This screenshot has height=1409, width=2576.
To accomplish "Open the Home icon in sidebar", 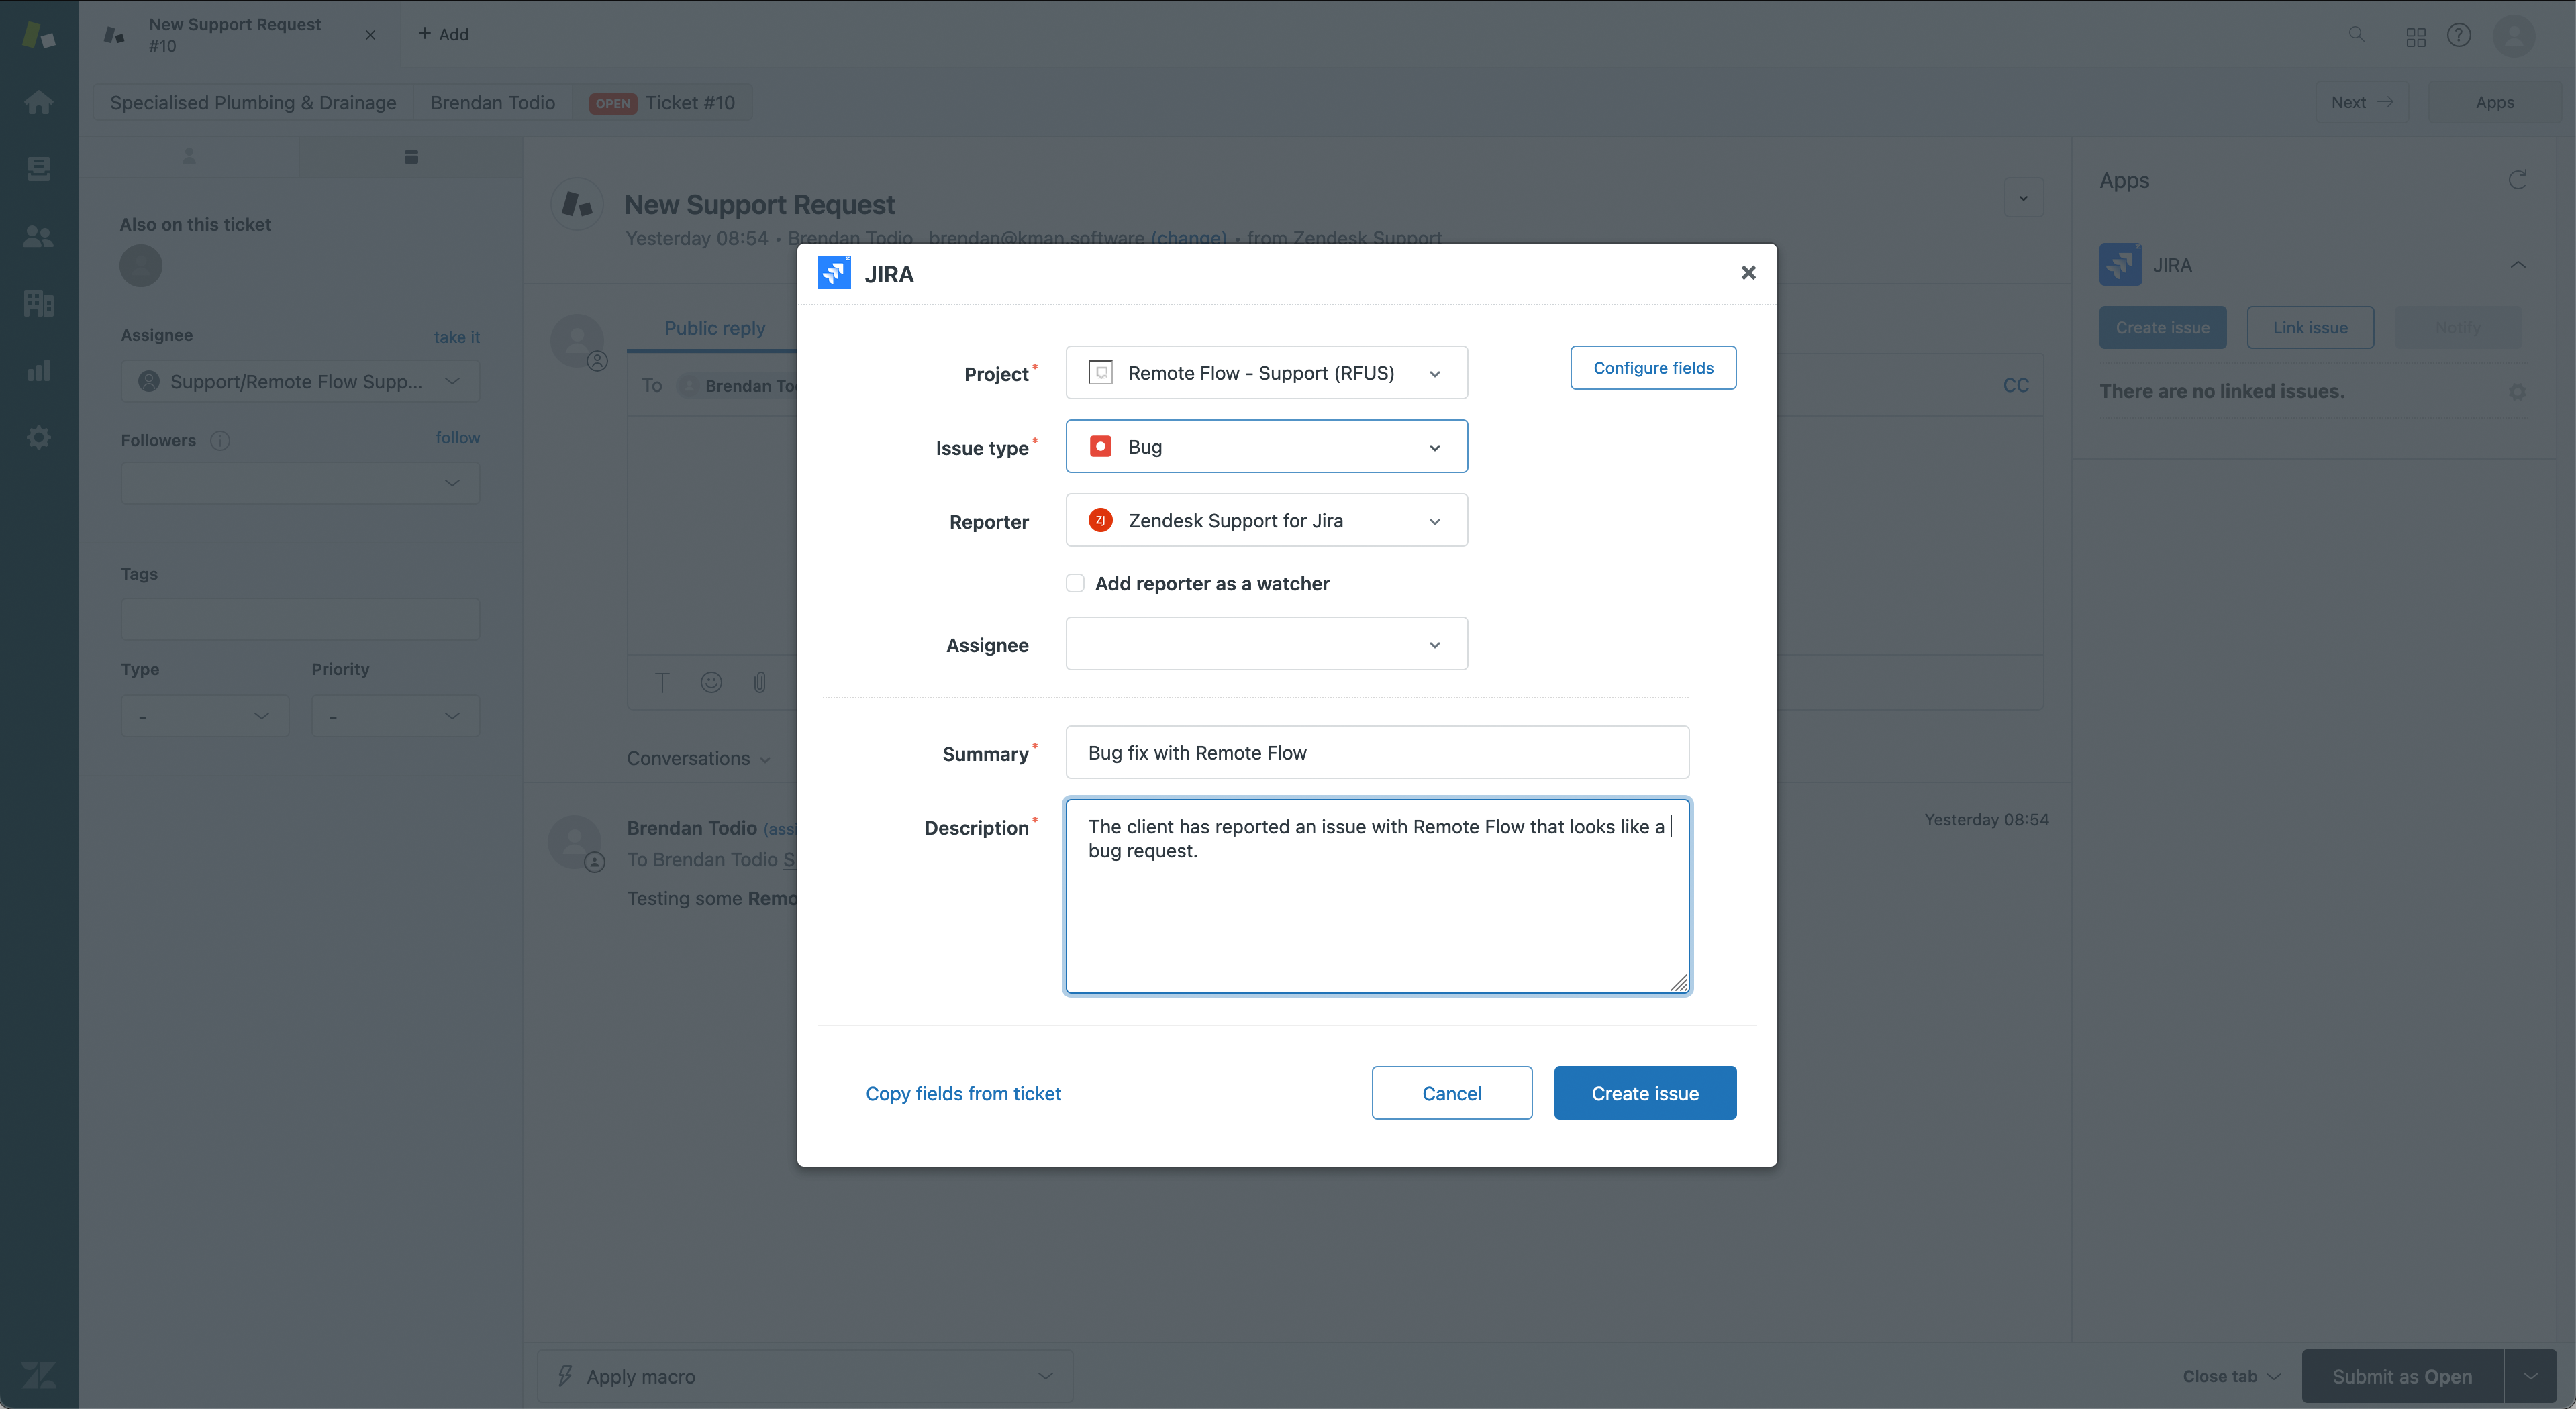I will click(38, 102).
